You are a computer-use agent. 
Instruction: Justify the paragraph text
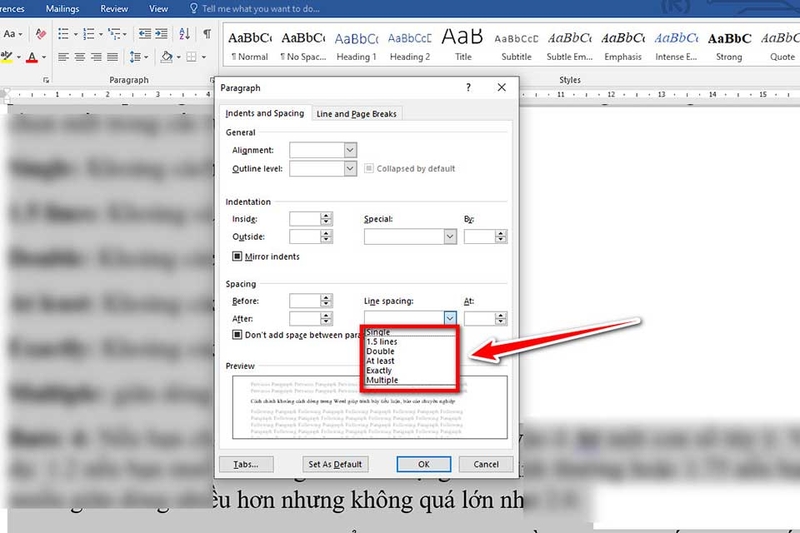click(x=113, y=57)
